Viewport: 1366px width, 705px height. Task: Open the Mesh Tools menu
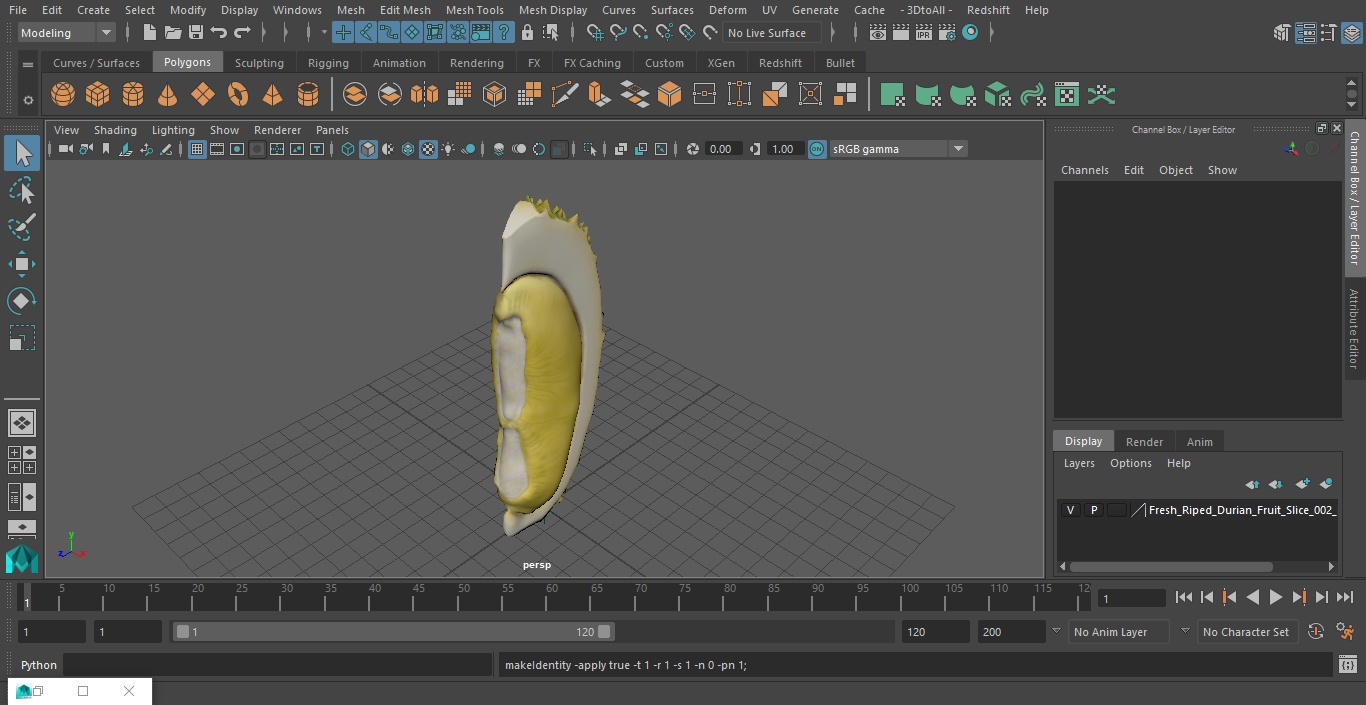(474, 10)
